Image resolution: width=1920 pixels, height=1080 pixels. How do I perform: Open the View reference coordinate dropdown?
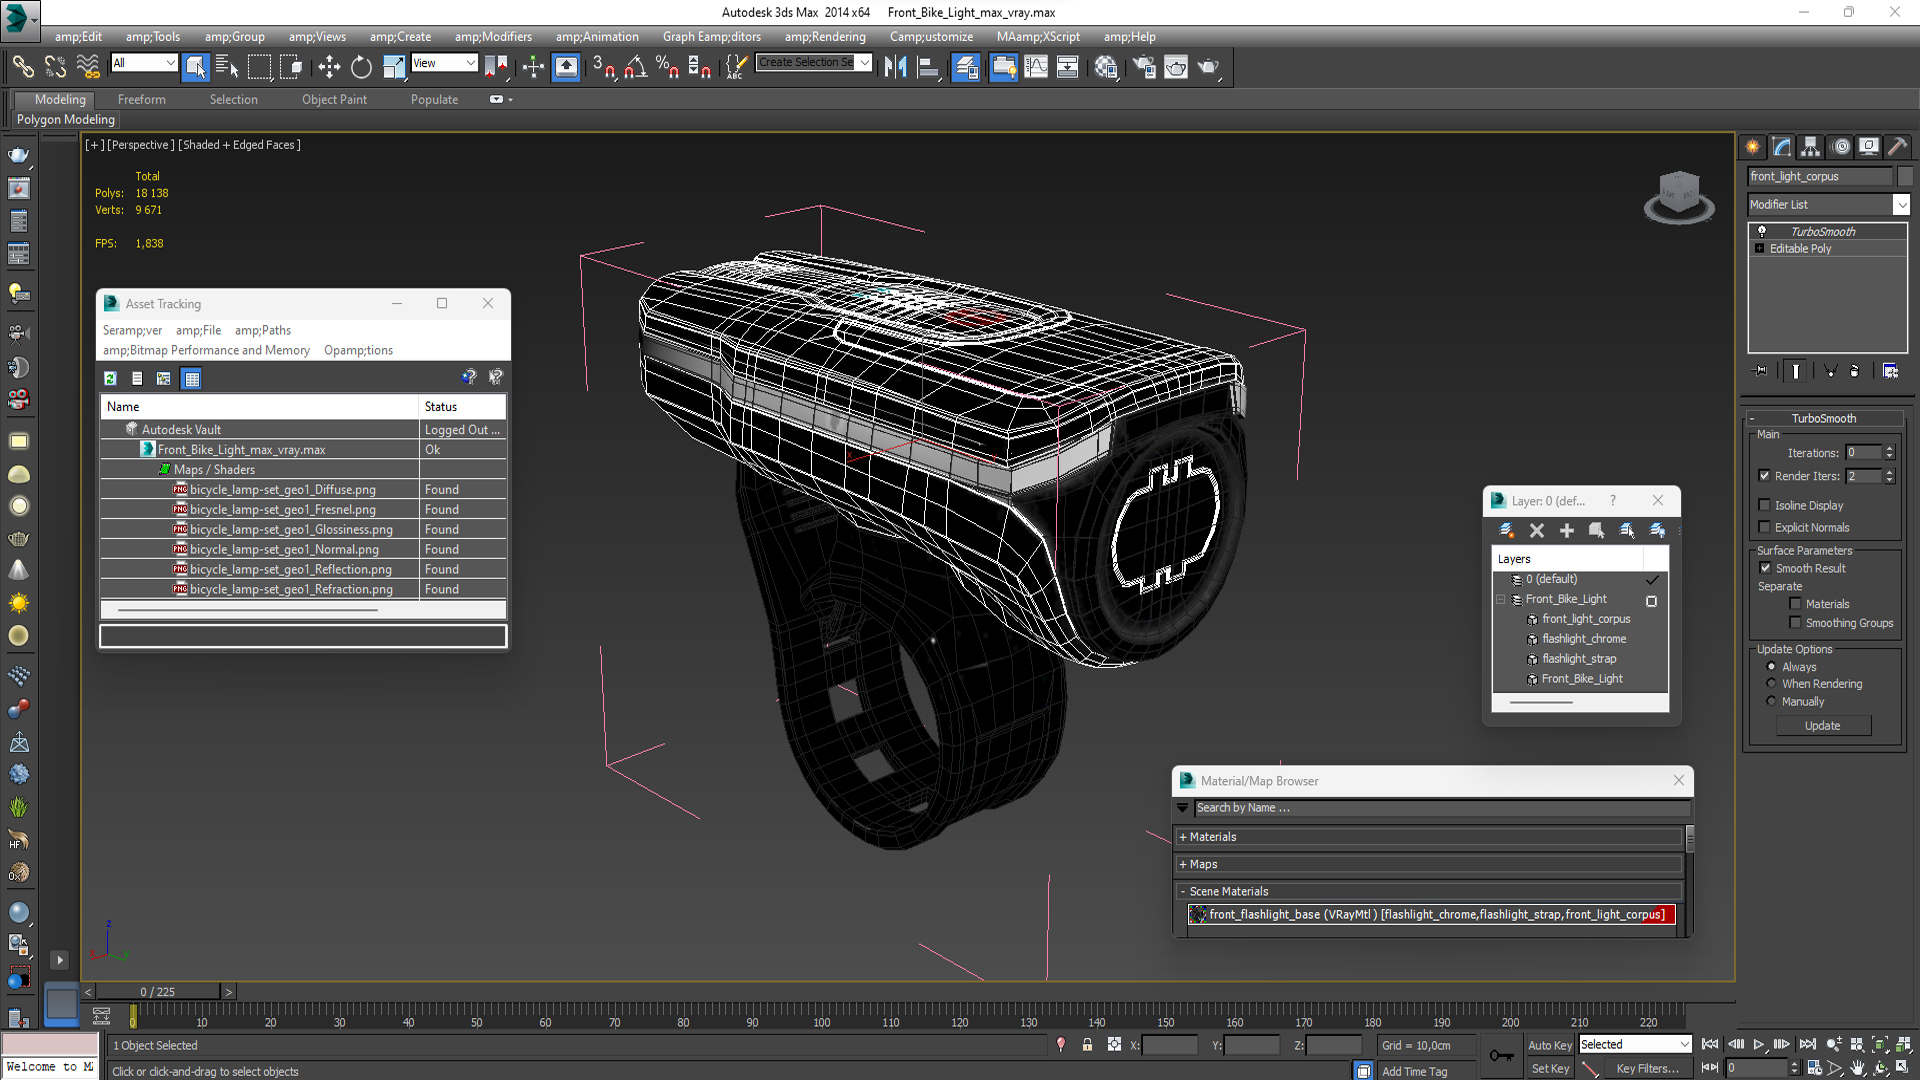pos(444,63)
